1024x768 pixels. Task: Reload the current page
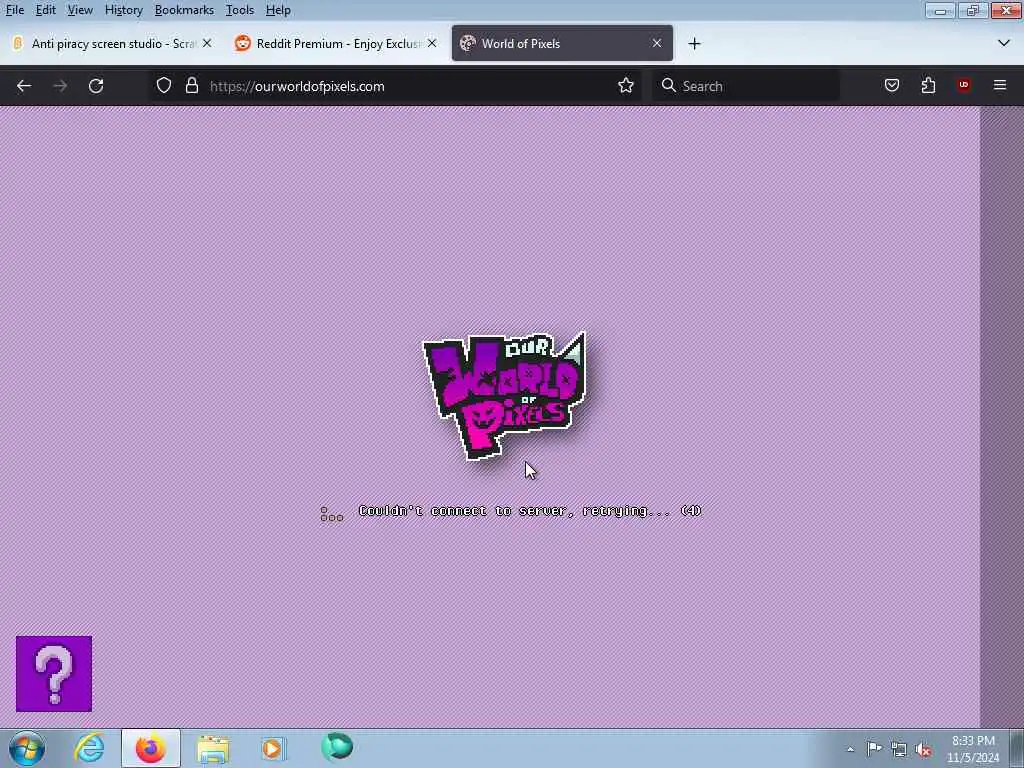coord(96,86)
